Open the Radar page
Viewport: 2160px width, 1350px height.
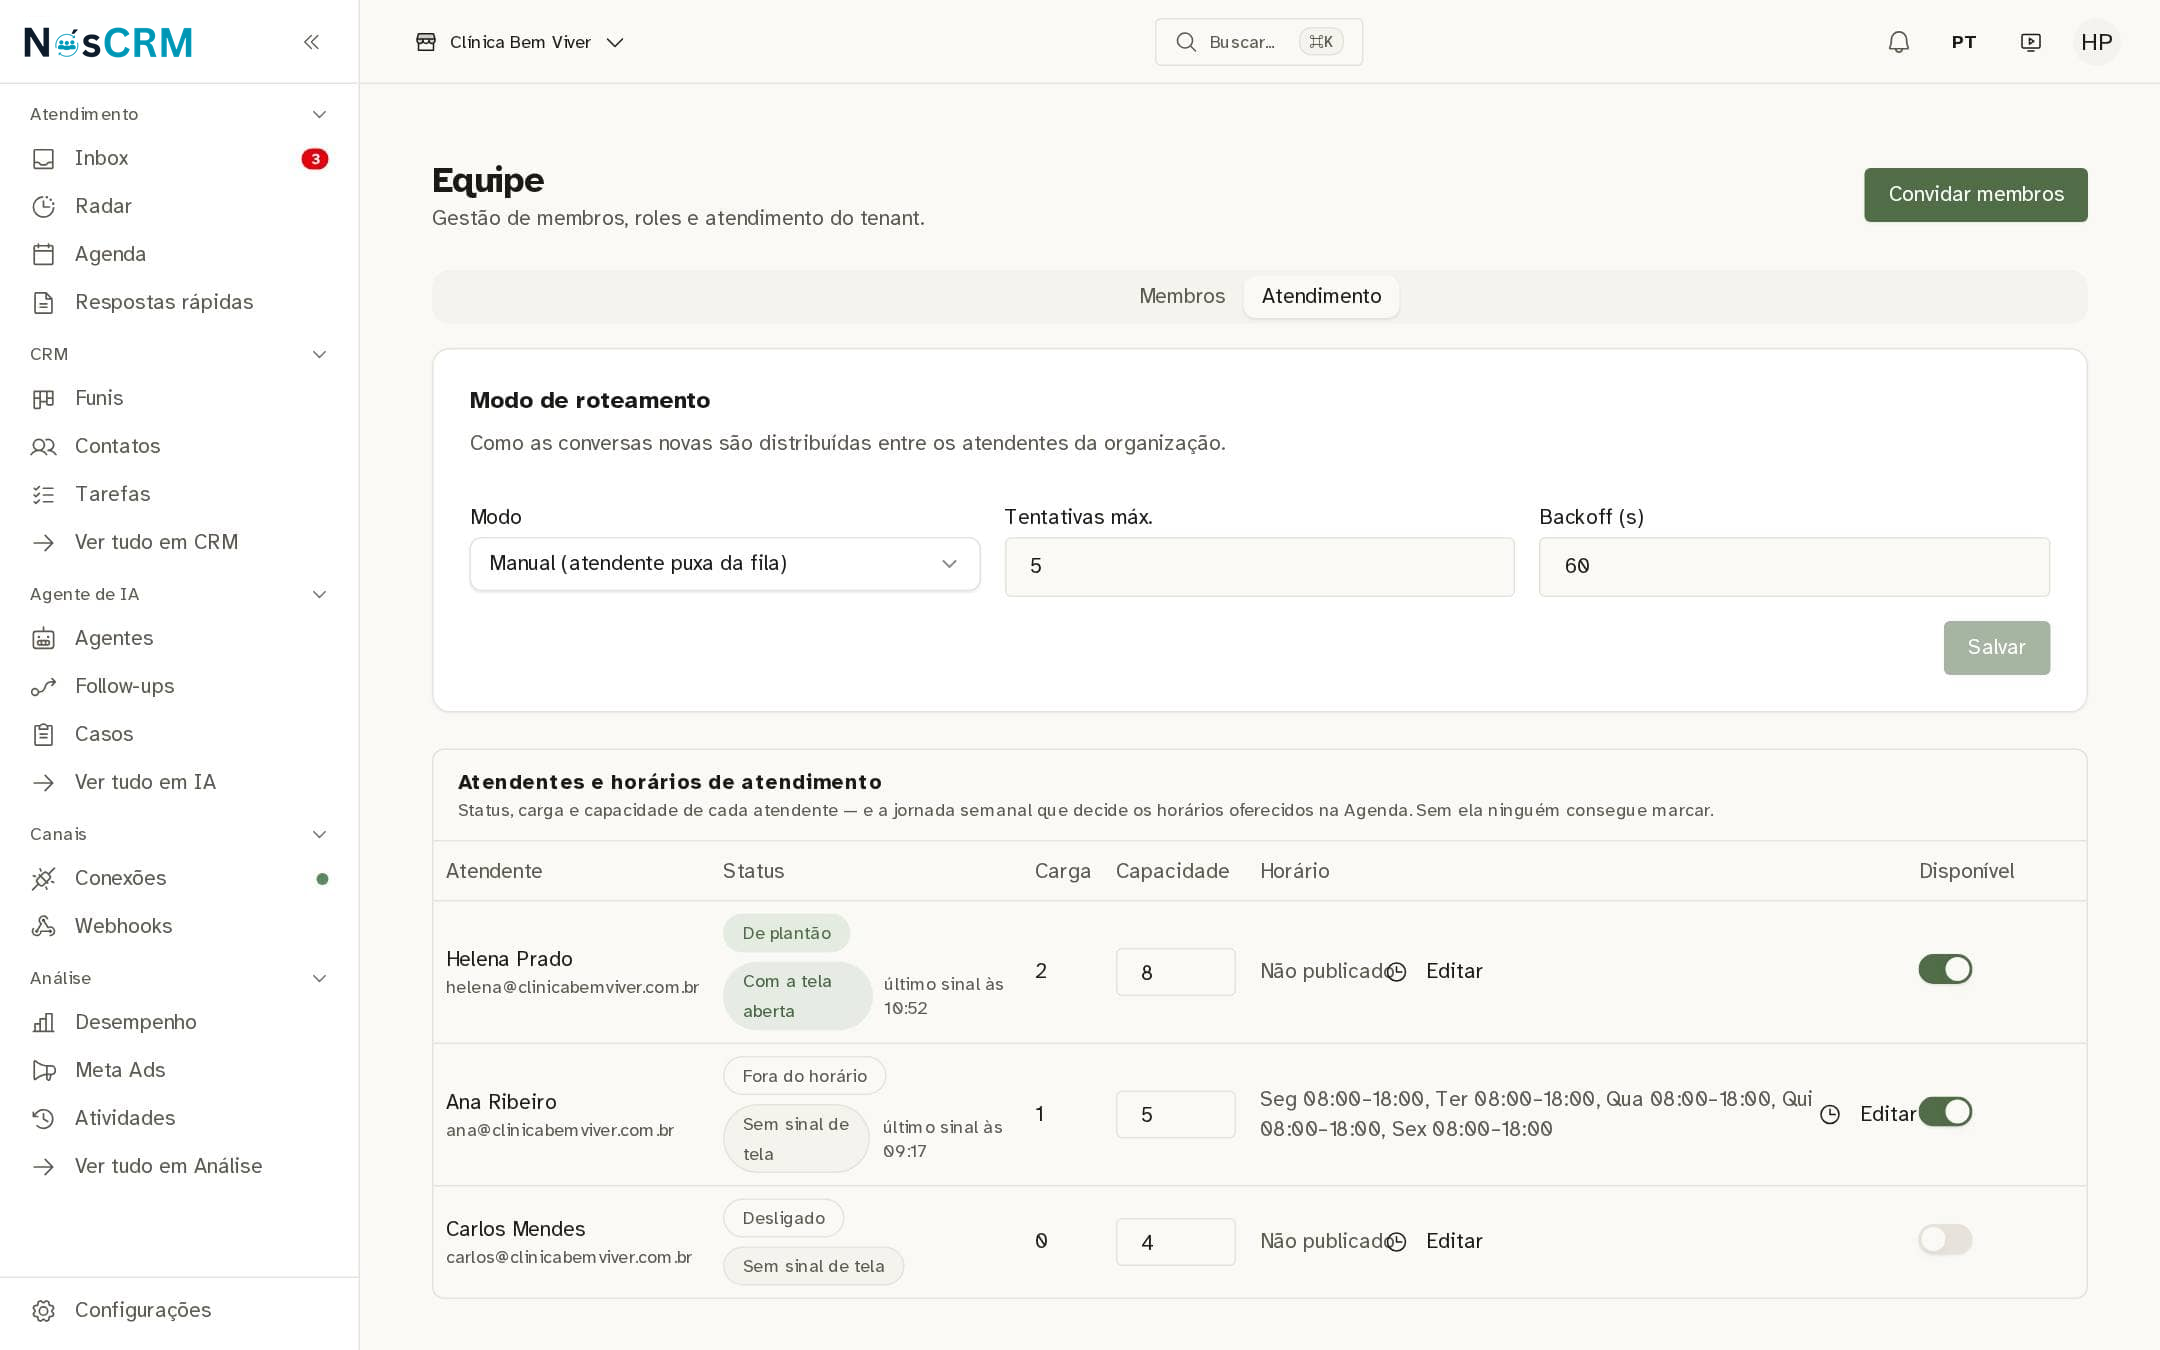[x=179, y=206]
